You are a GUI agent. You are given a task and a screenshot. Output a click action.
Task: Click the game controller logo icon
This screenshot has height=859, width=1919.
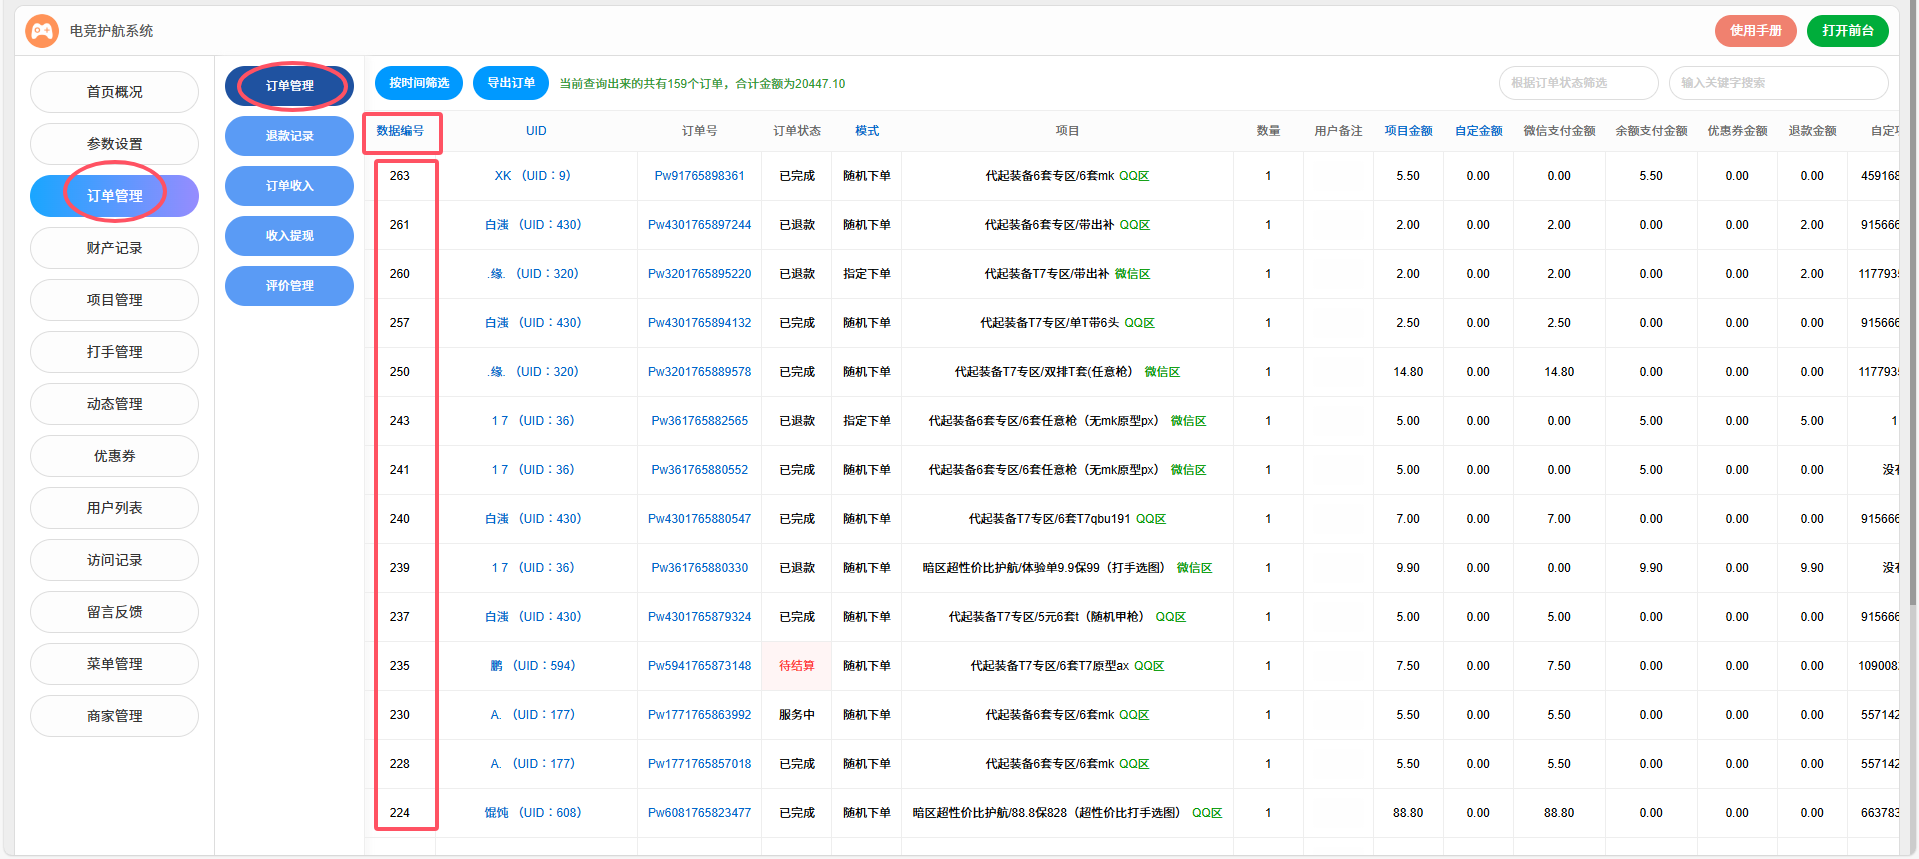(x=42, y=31)
